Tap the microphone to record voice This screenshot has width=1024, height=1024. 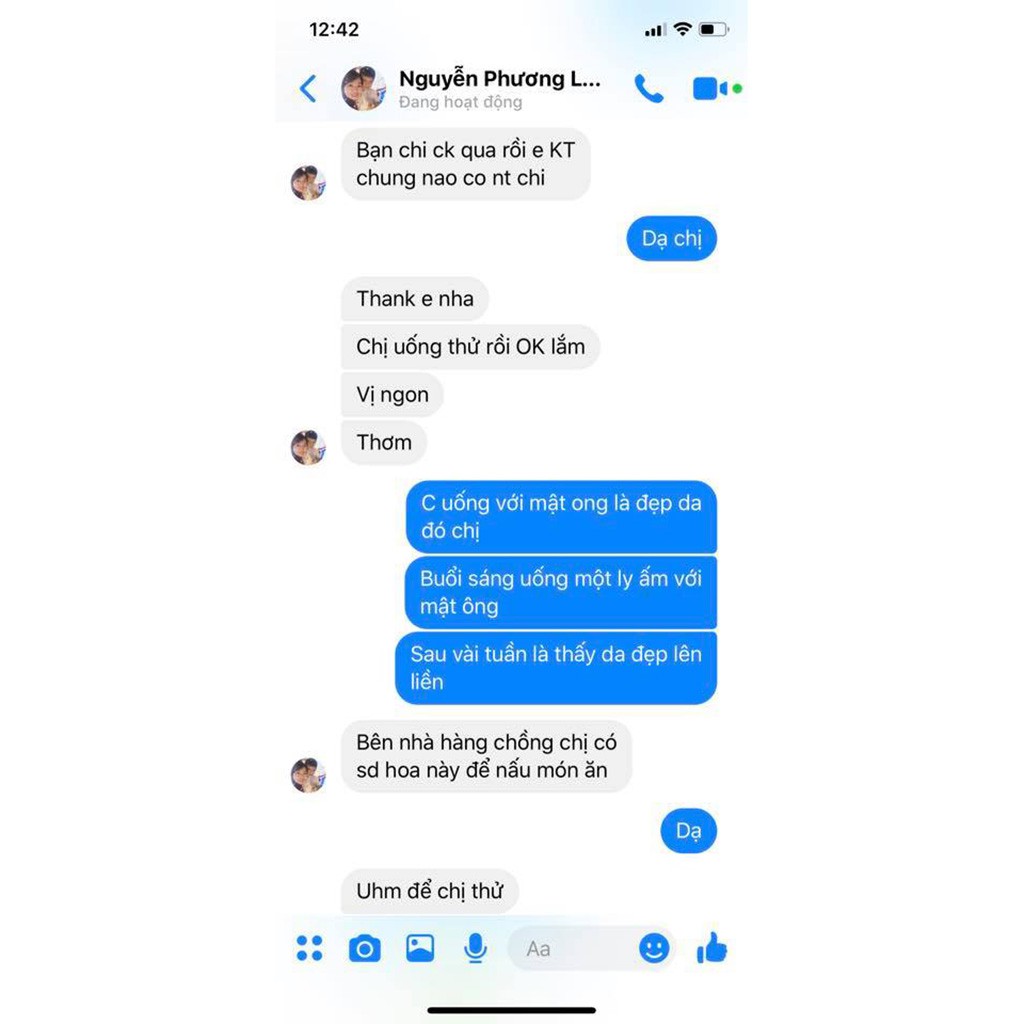(475, 948)
